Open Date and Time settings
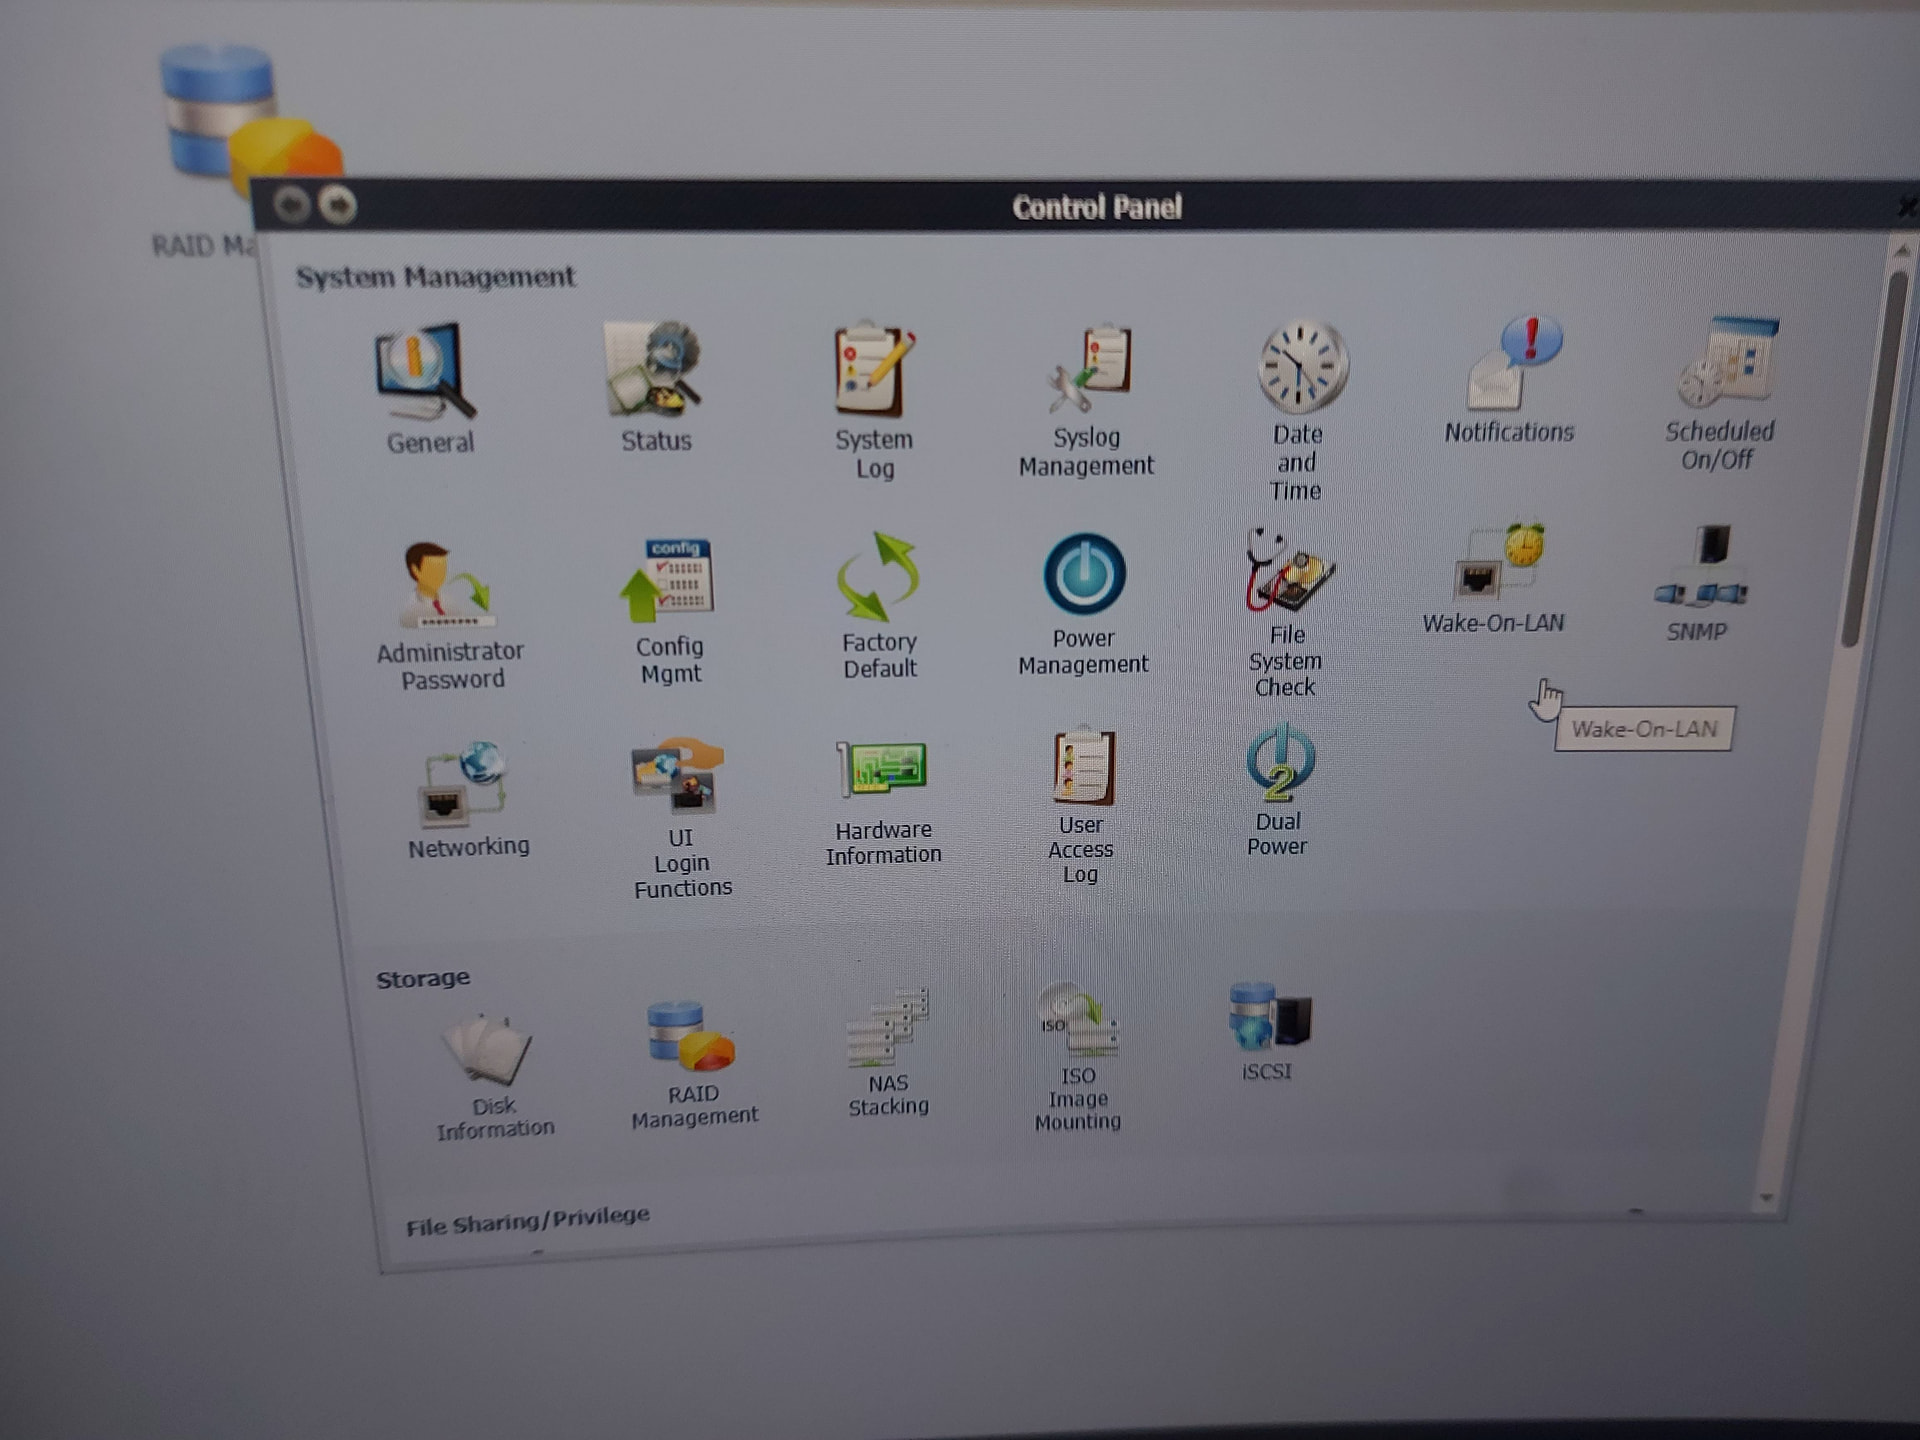The width and height of the screenshot is (1920, 1440). coord(1300,369)
